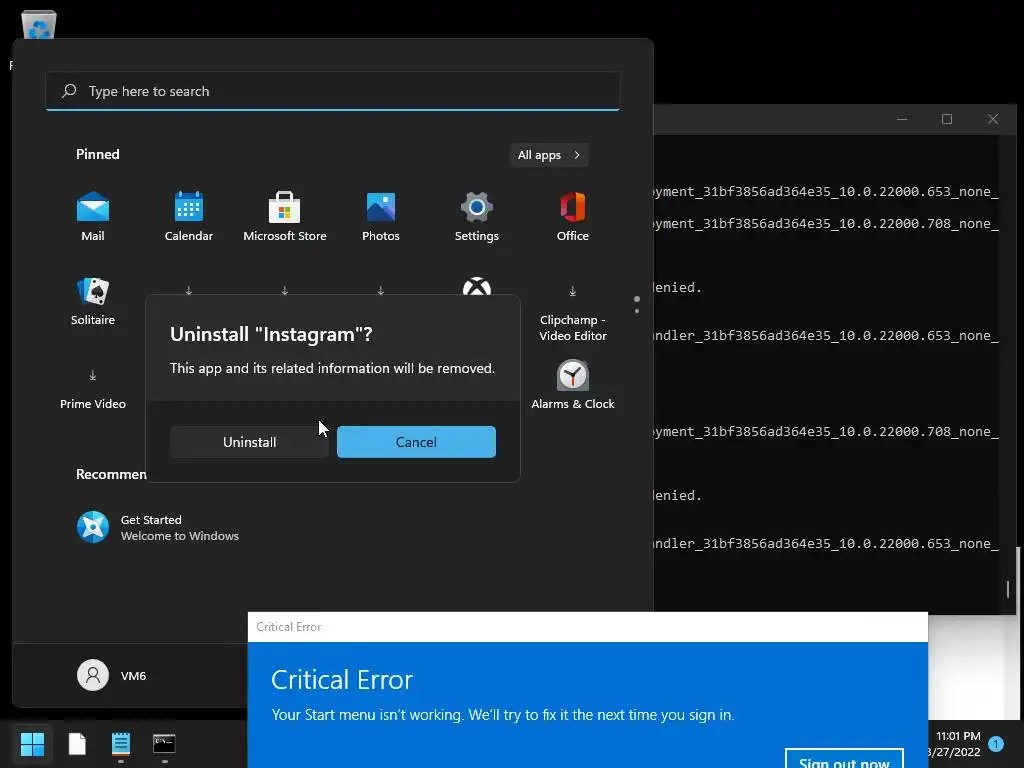Open the blank document taskbar icon
The width and height of the screenshot is (1024, 768).
[x=77, y=743]
